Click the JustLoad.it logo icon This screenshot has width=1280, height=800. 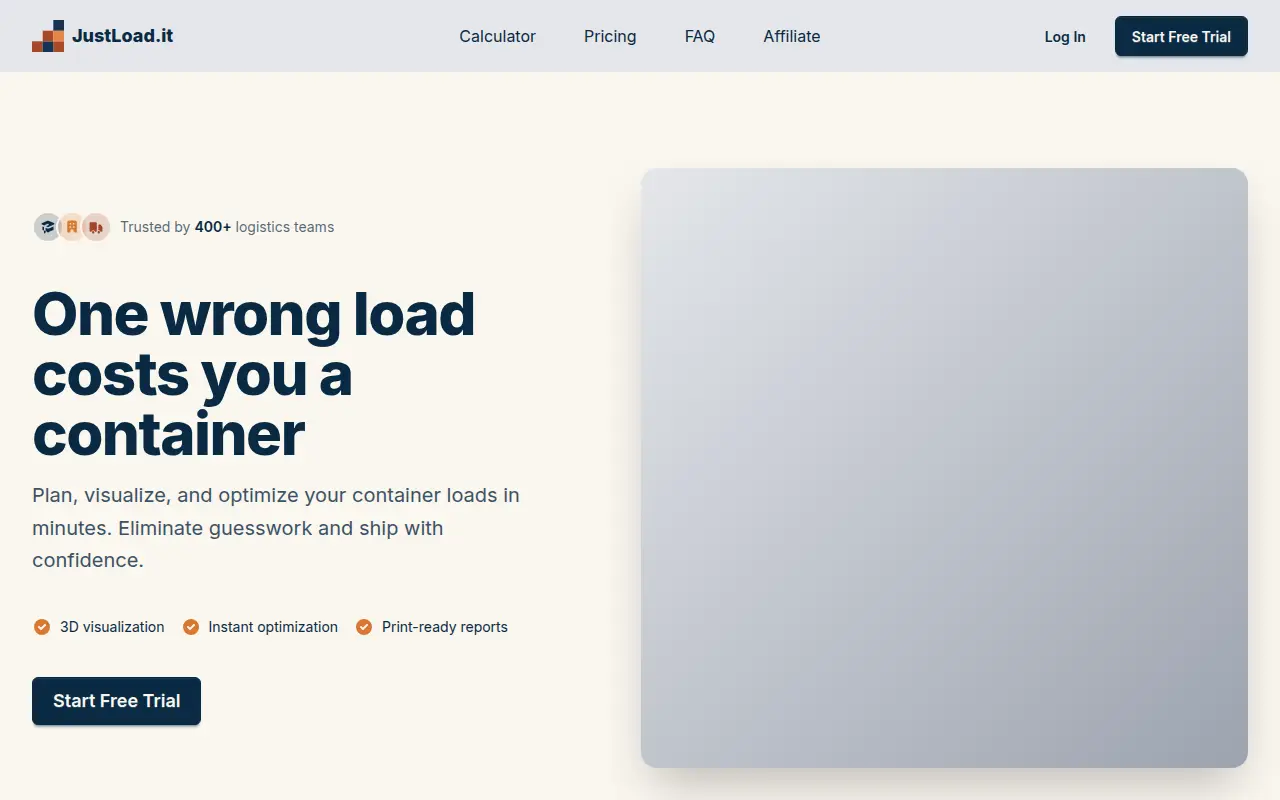(x=48, y=36)
